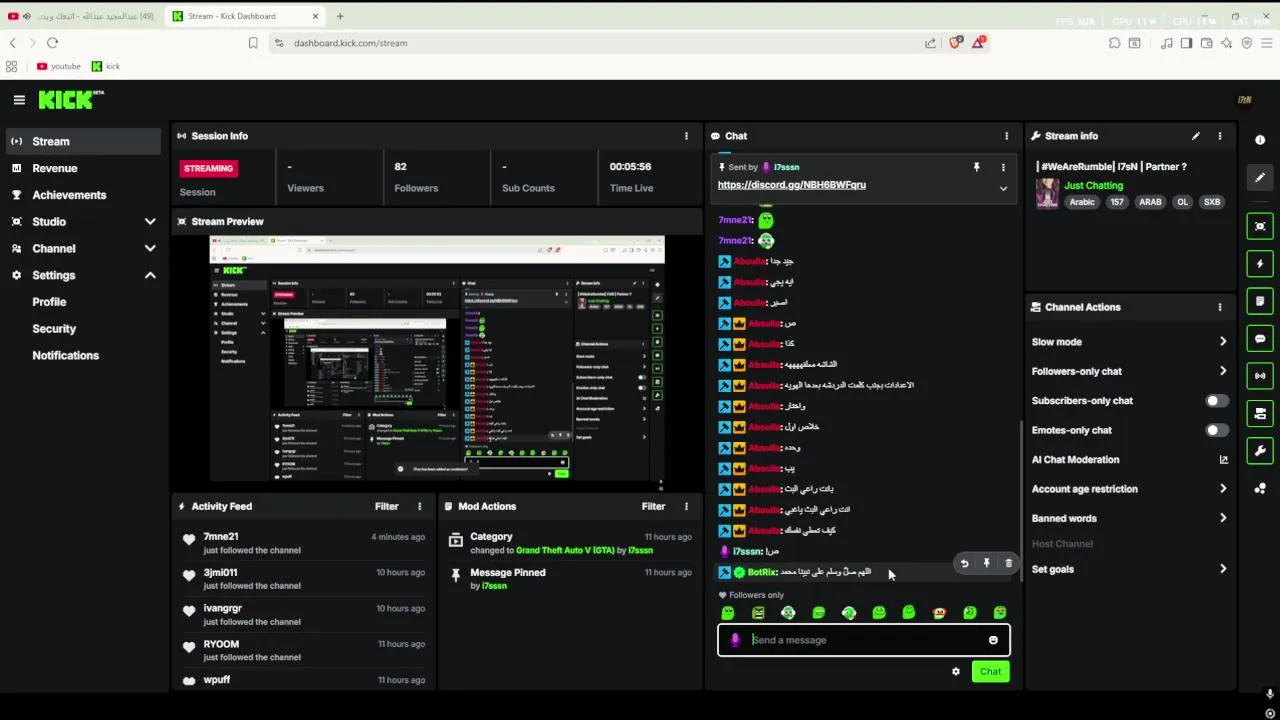The image size is (1280, 720).
Task: Click 7mne21 in the Activity Feed
Action: pos(220,537)
